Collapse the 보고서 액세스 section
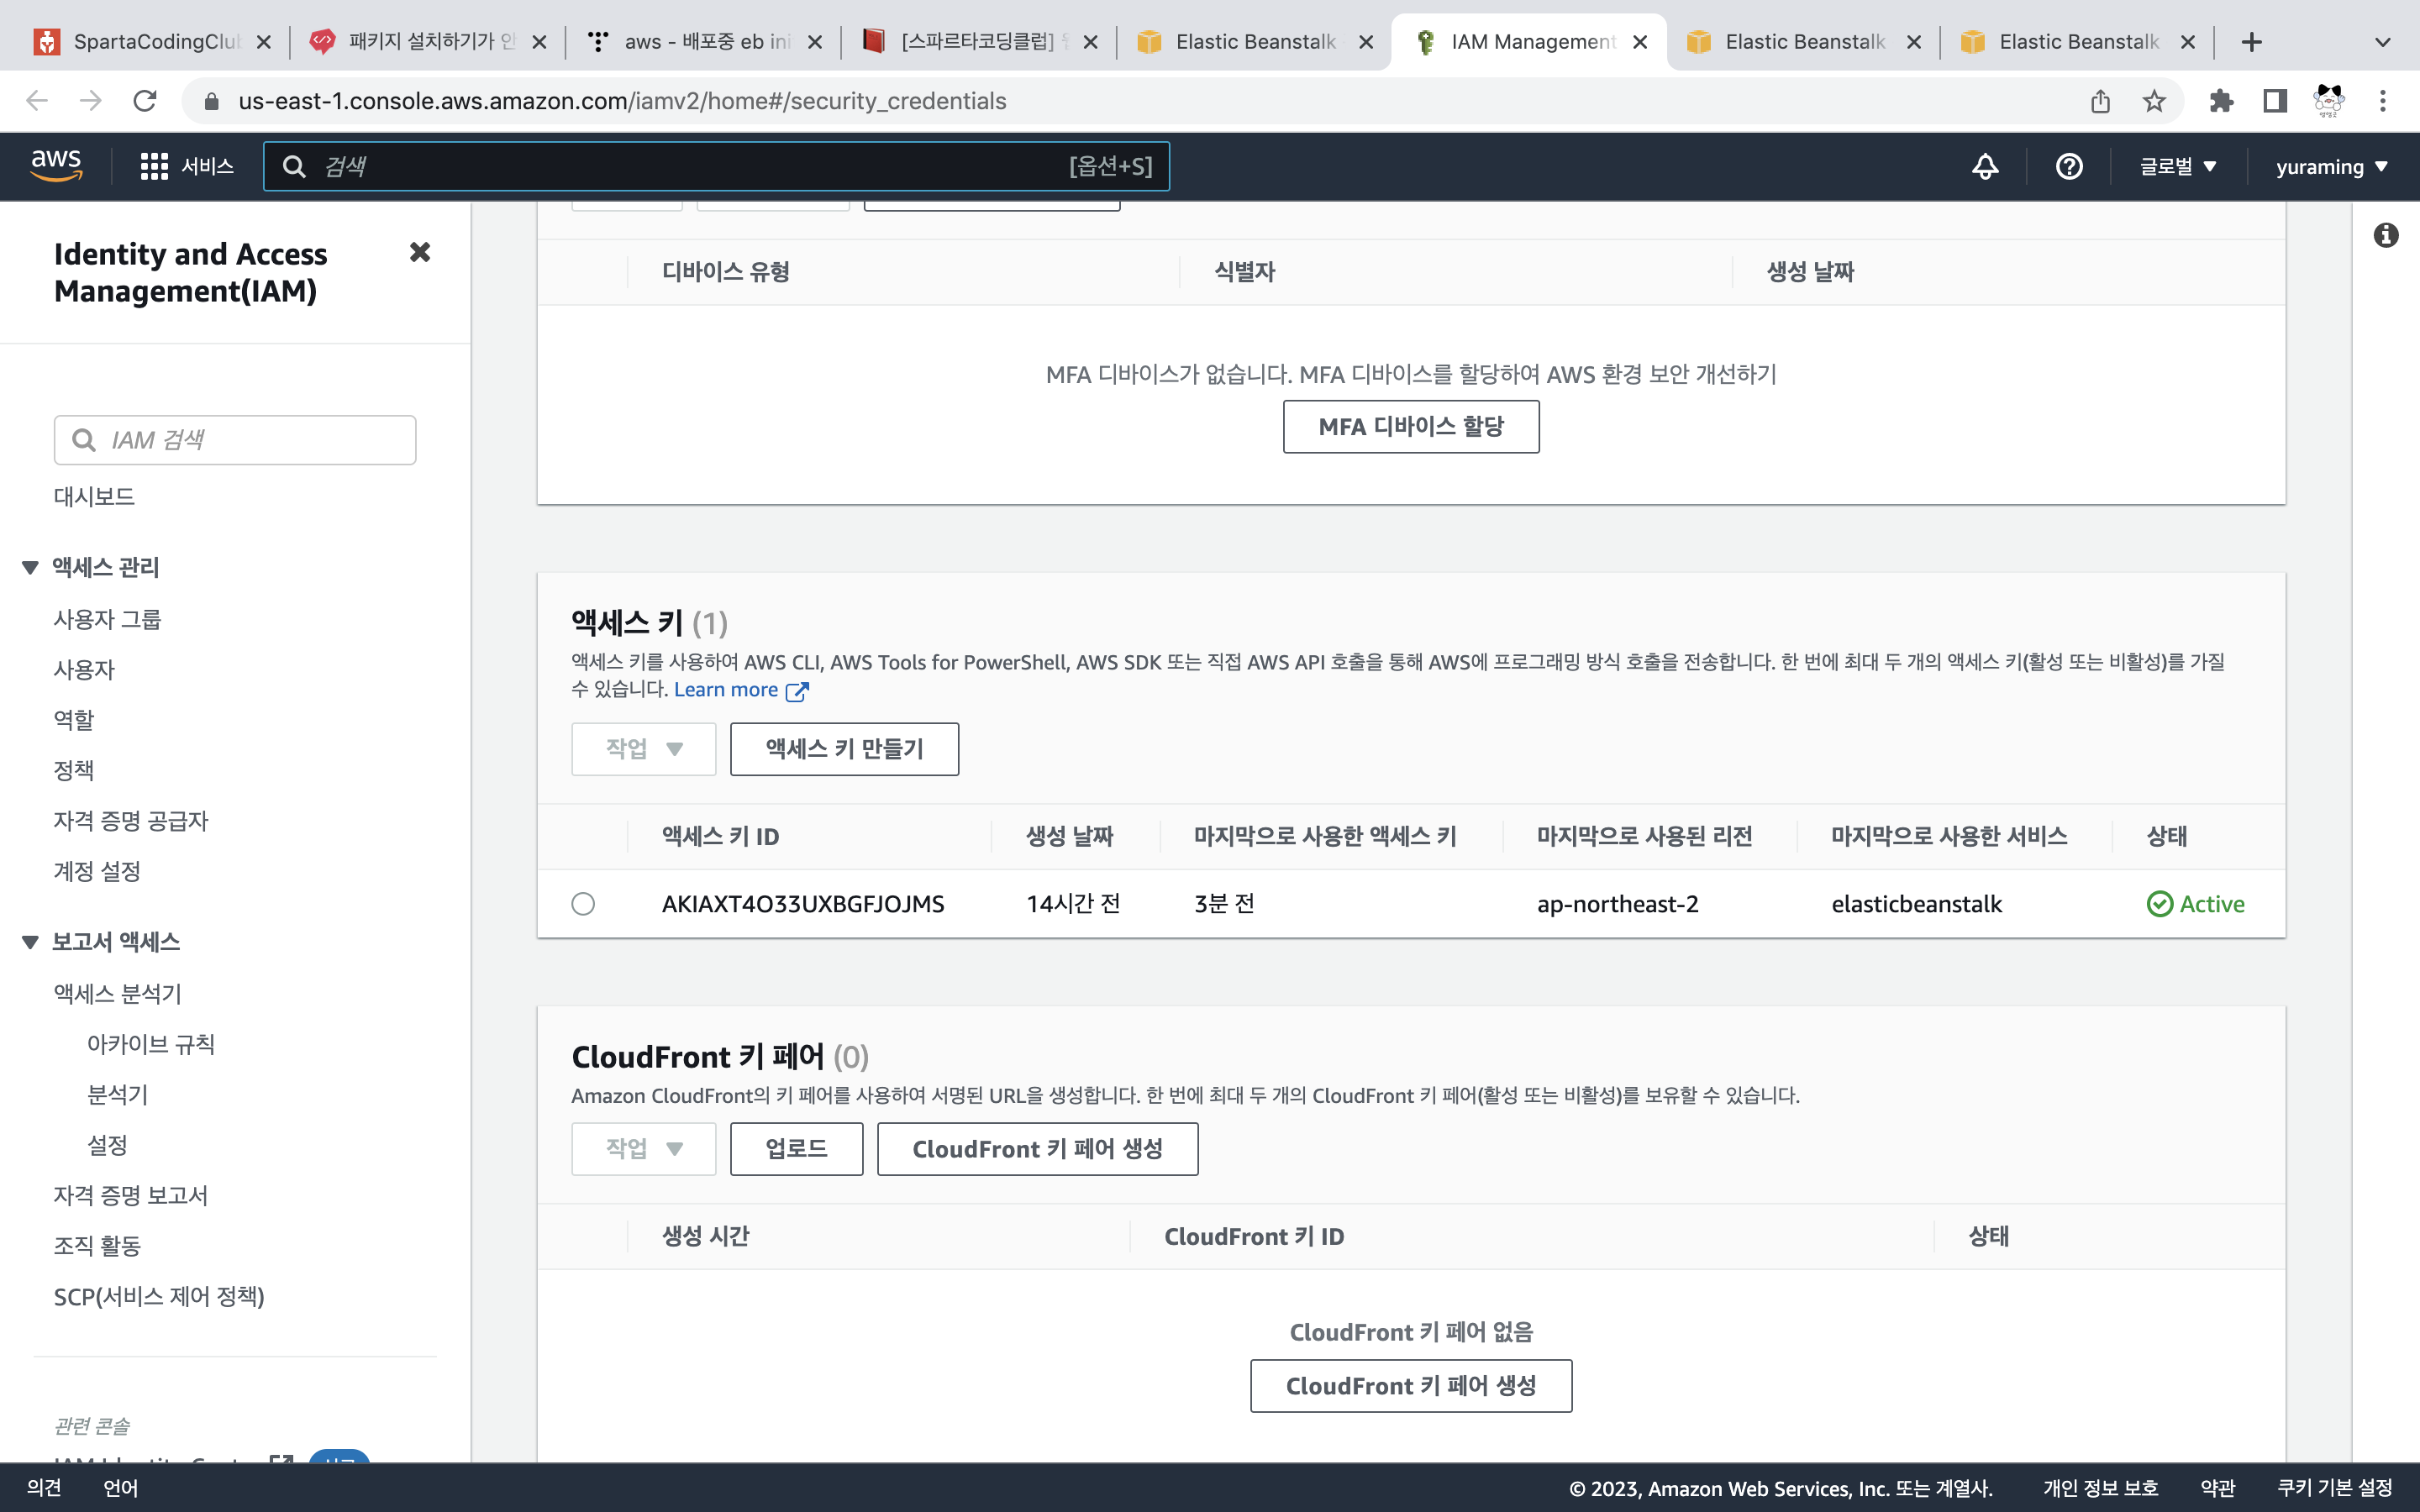Viewport: 2420px width, 1512px height. click(30, 942)
